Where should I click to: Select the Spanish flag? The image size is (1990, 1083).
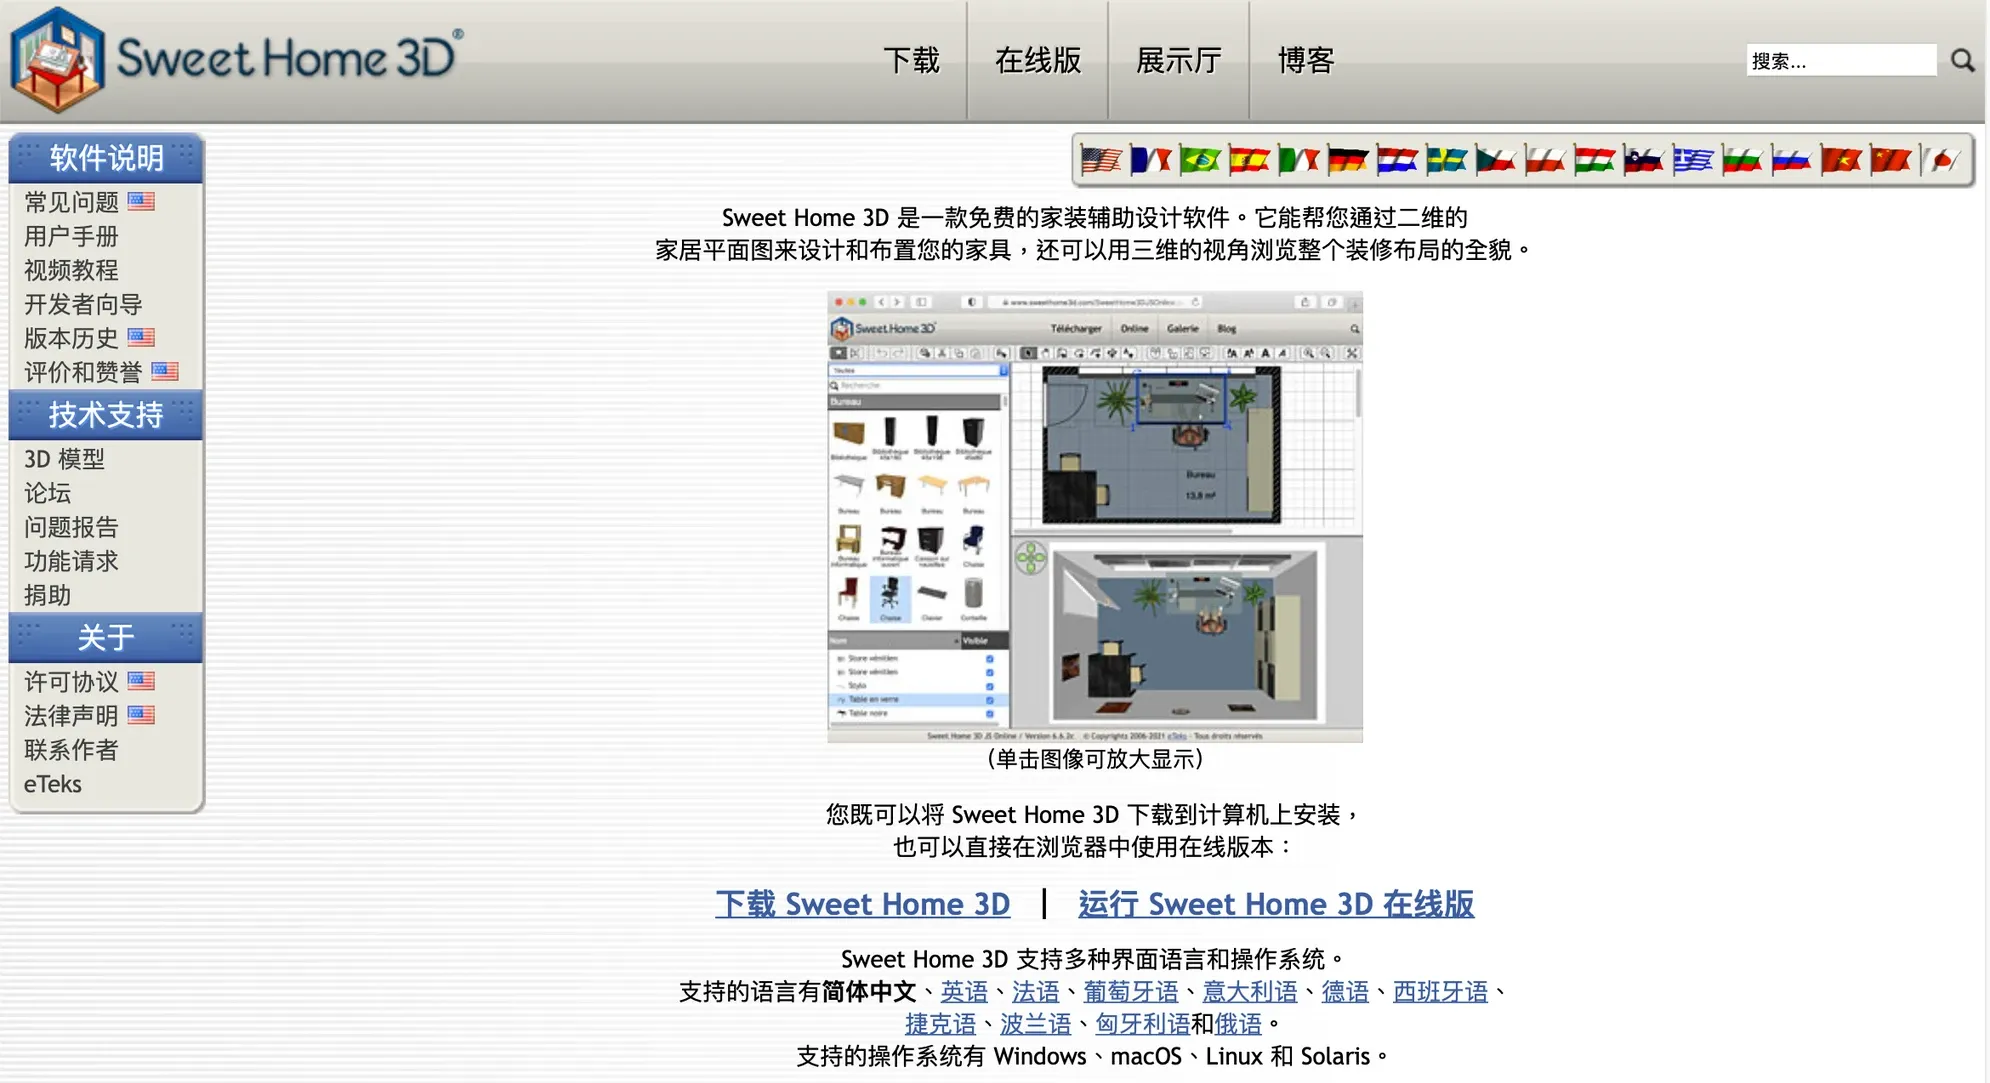(x=1249, y=160)
